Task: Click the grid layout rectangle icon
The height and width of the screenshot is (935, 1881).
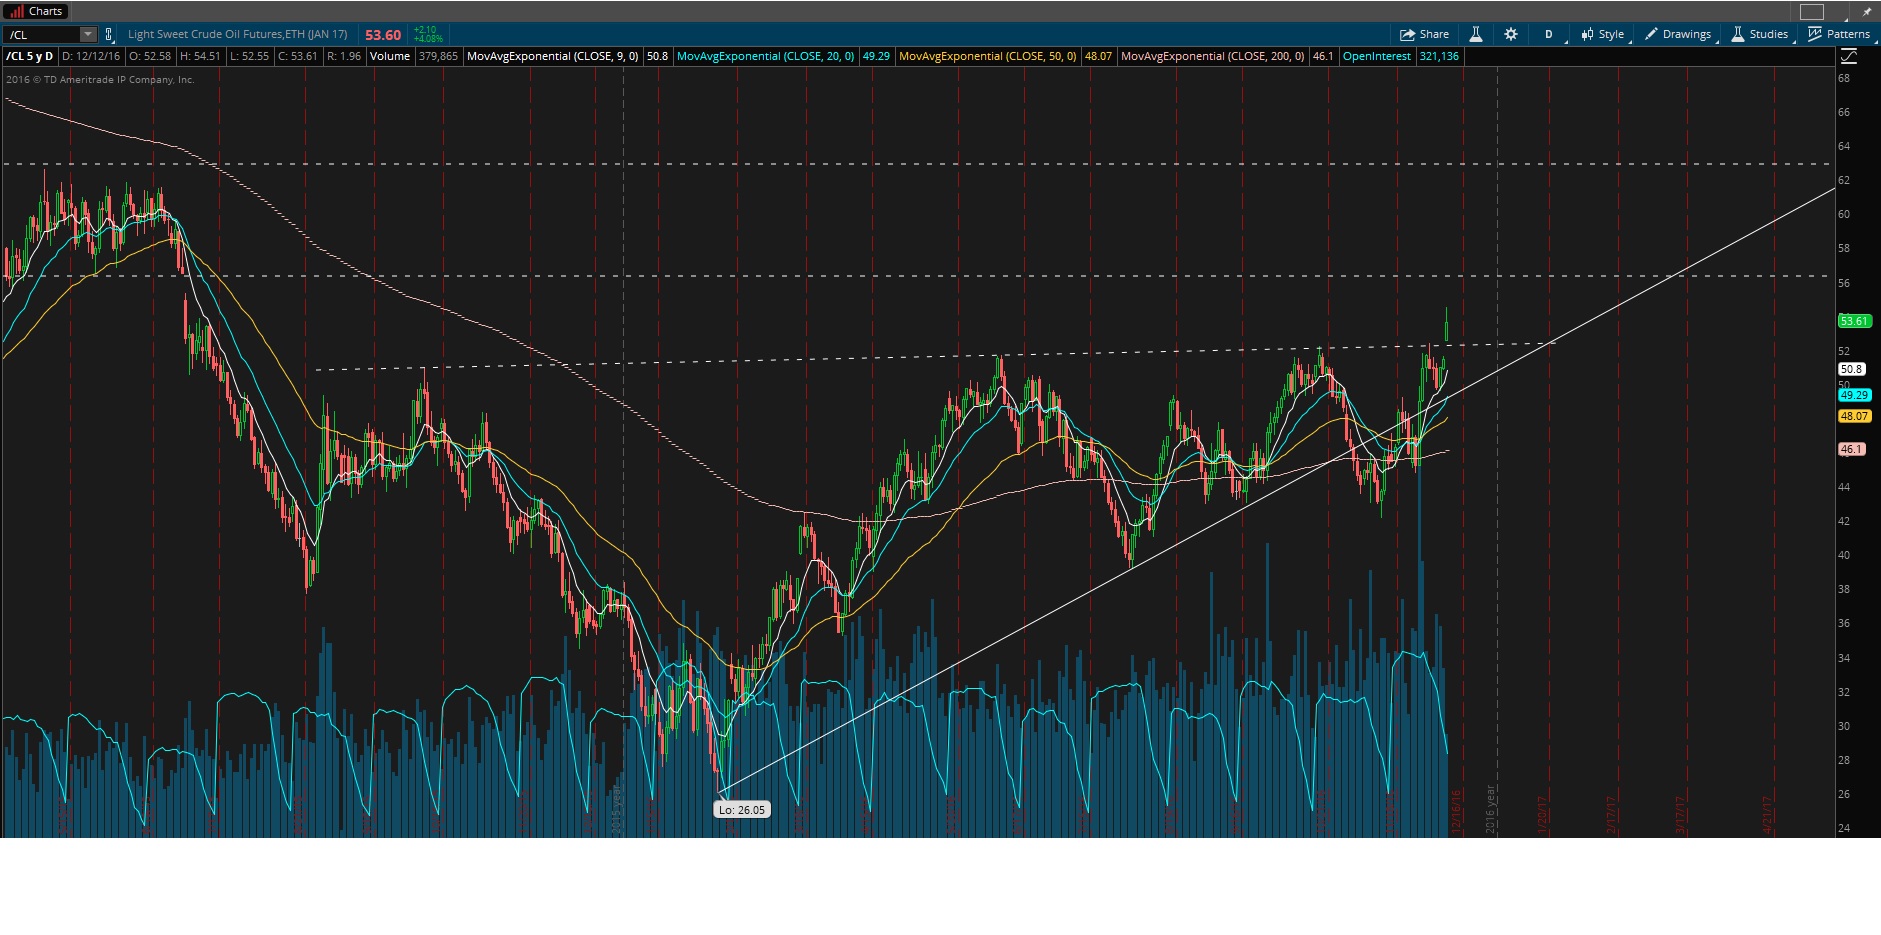Action: [x=1812, y=12]
